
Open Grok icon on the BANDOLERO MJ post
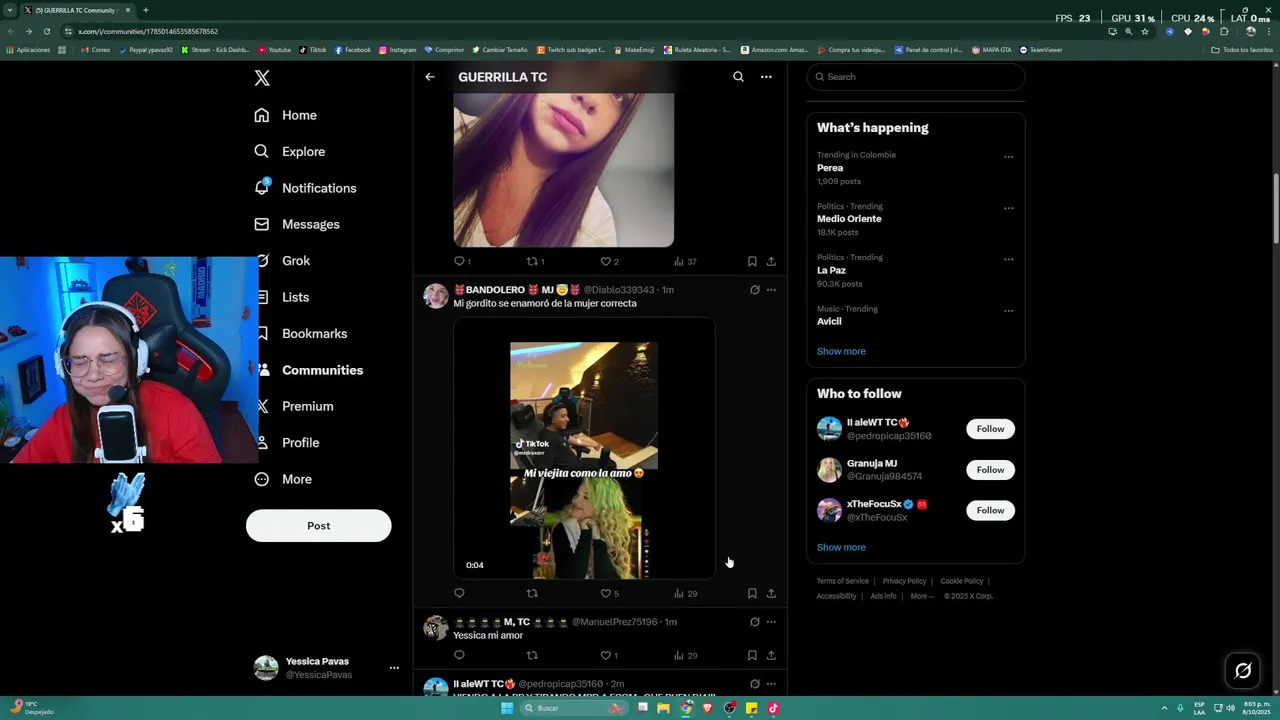pos(755,290)
